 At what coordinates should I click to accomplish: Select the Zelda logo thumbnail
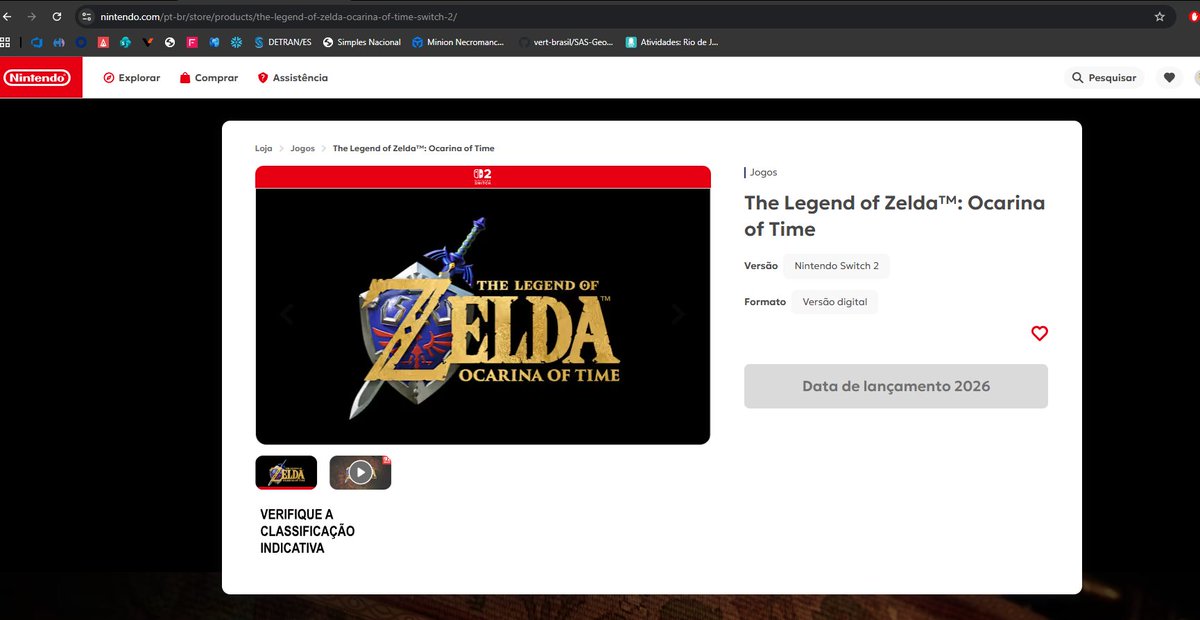[286, 472]
